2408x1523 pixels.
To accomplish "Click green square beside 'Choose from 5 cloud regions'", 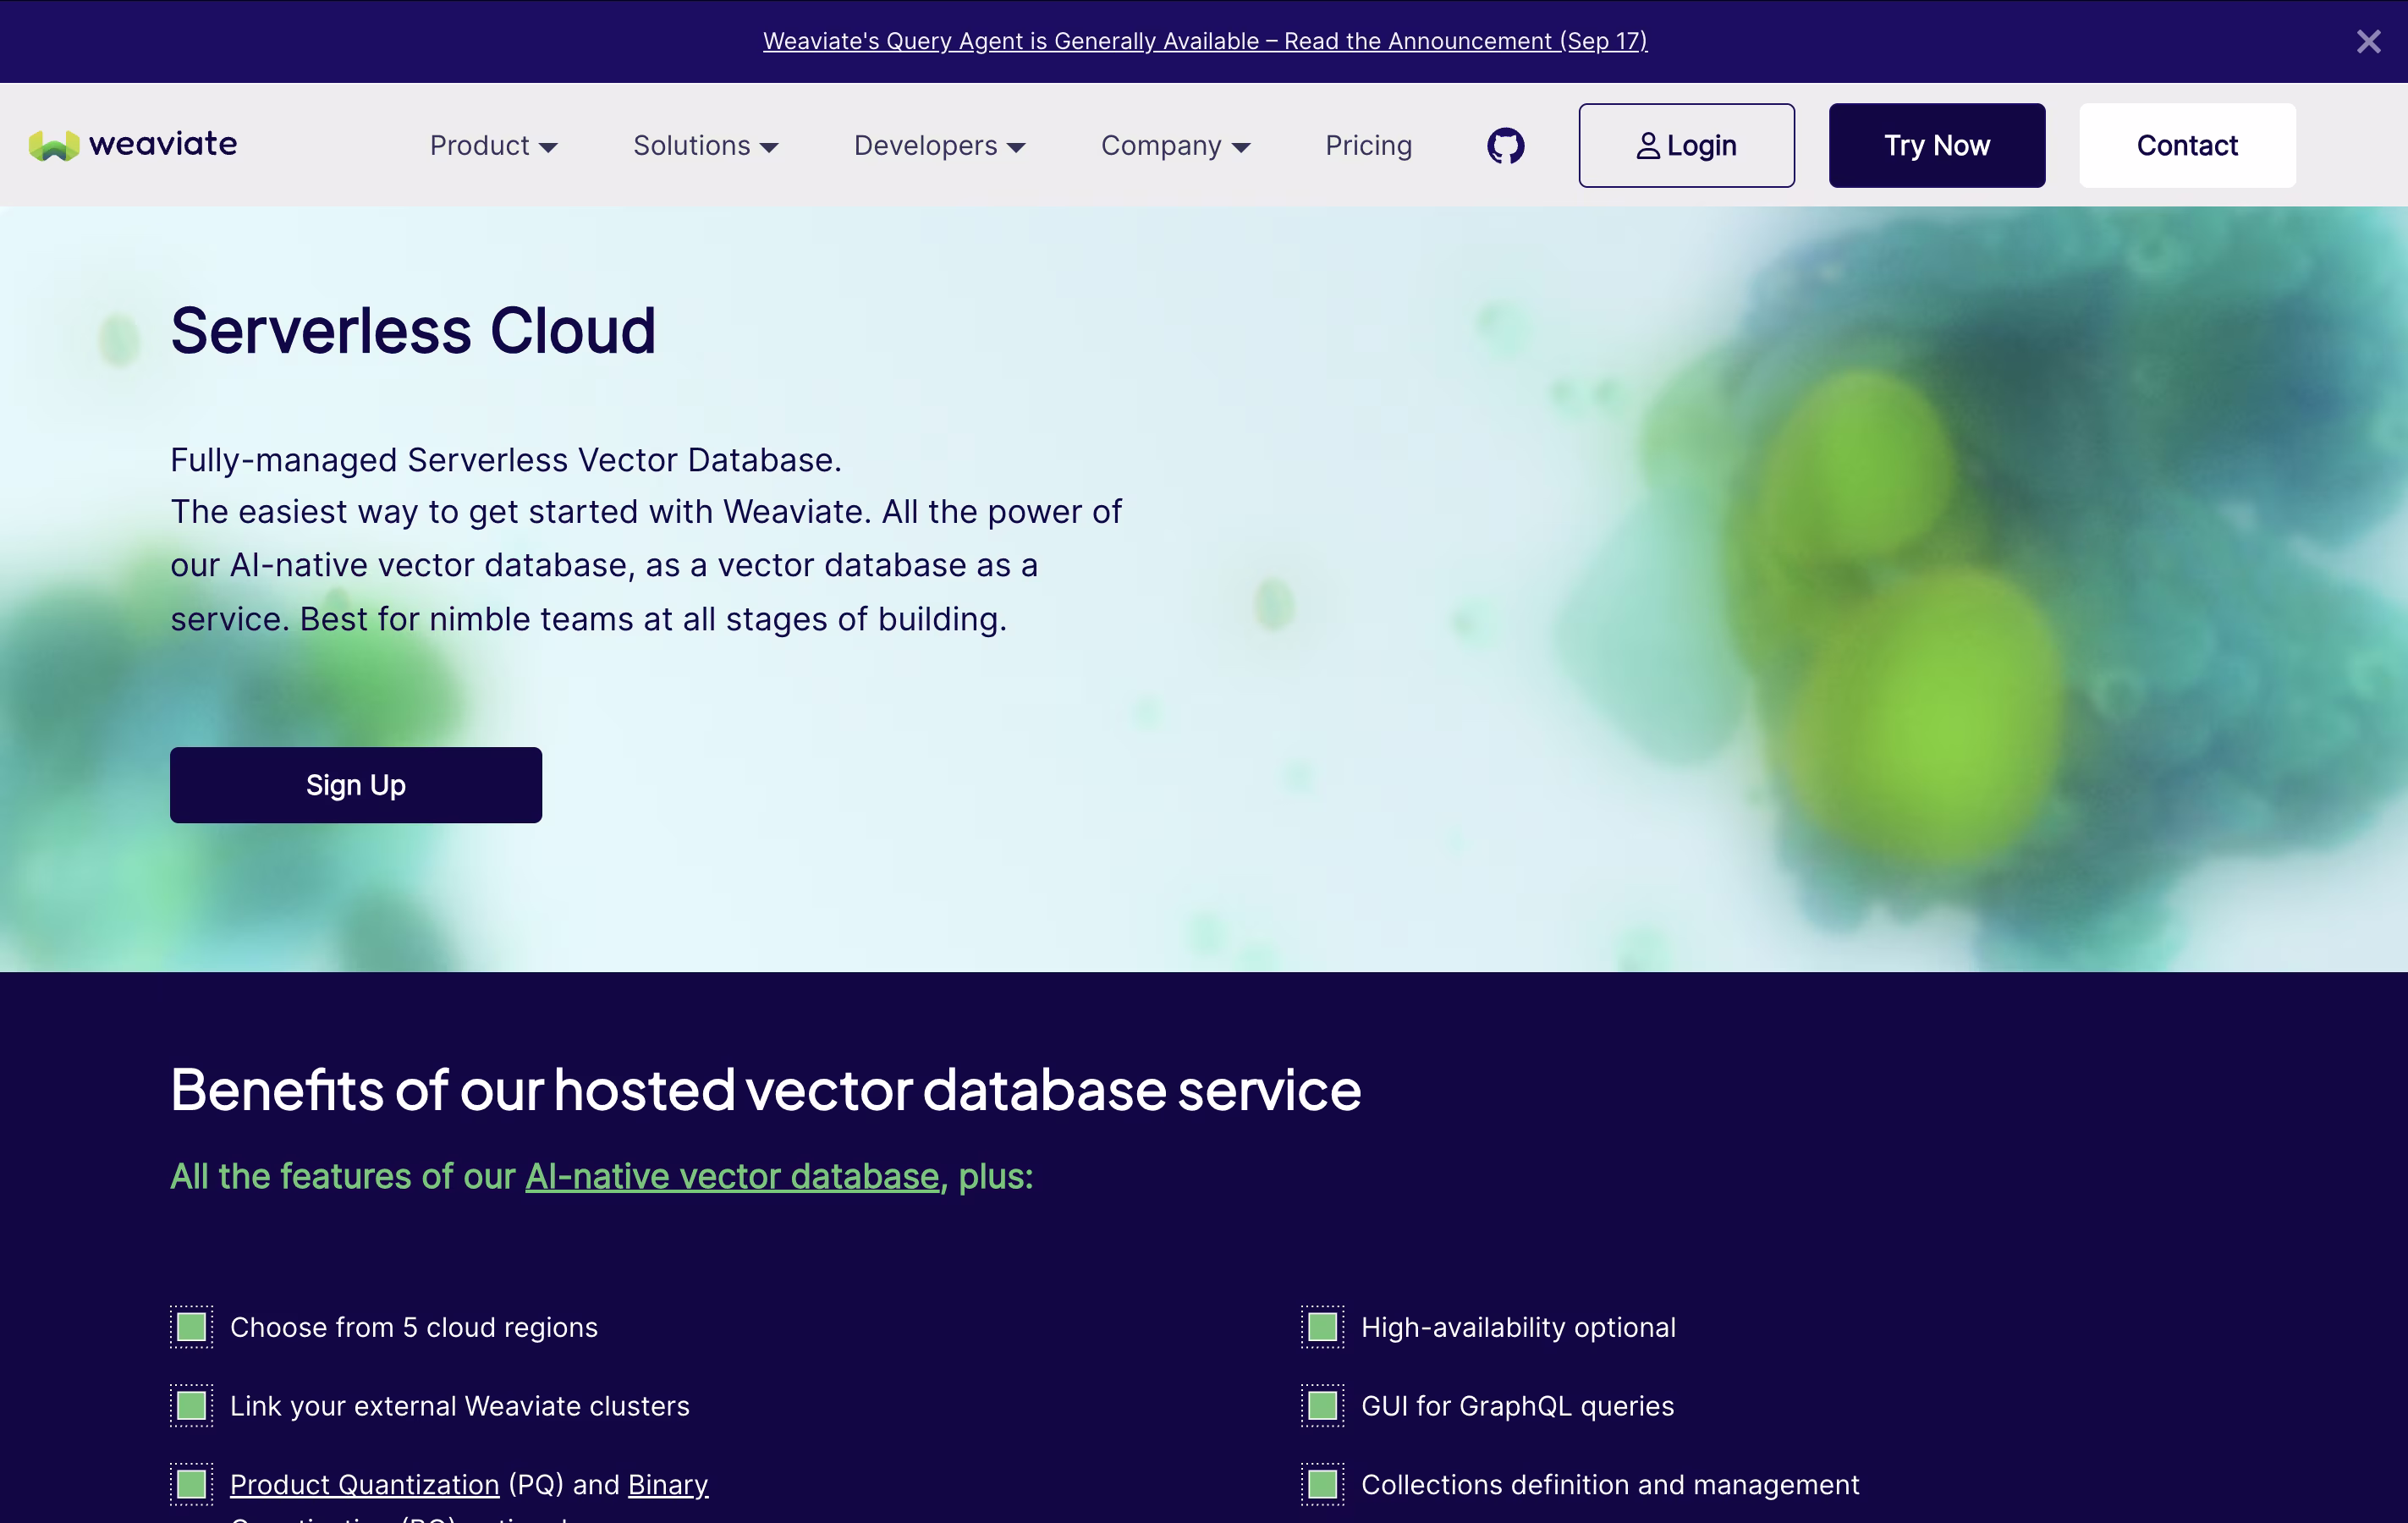I will 191,1327.
